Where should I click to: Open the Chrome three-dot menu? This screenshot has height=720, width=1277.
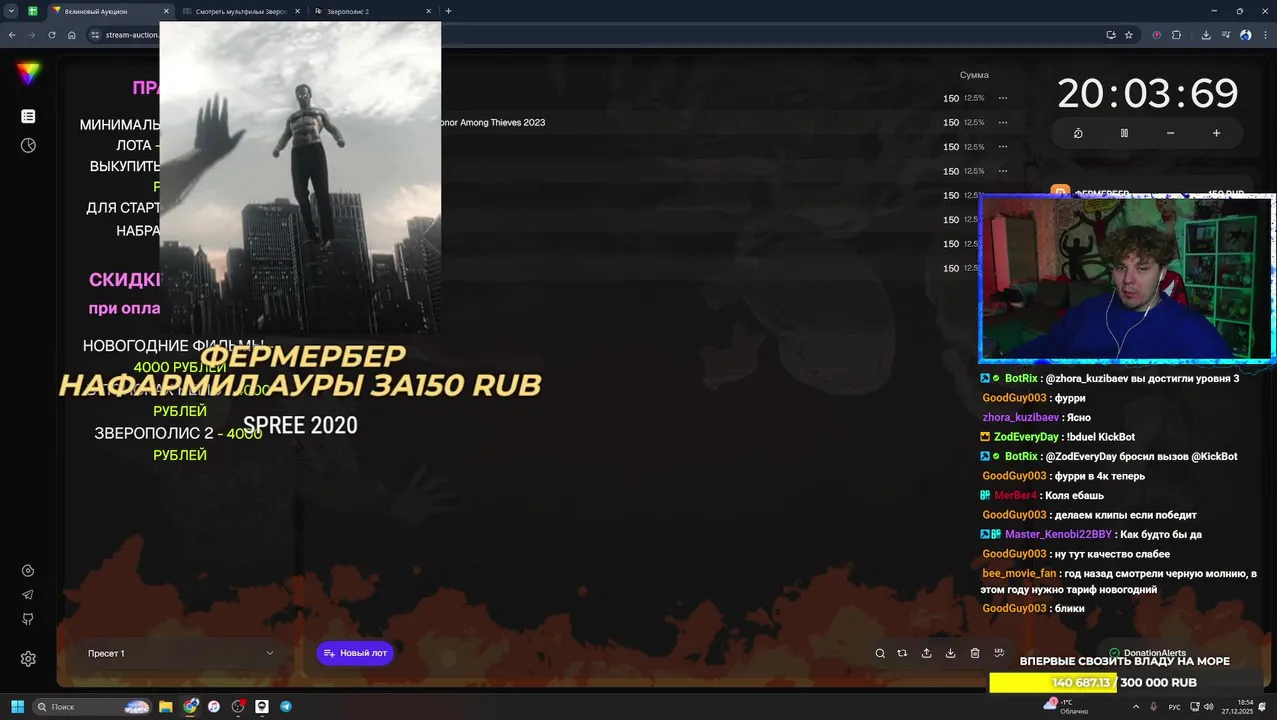pos(1264,35)
